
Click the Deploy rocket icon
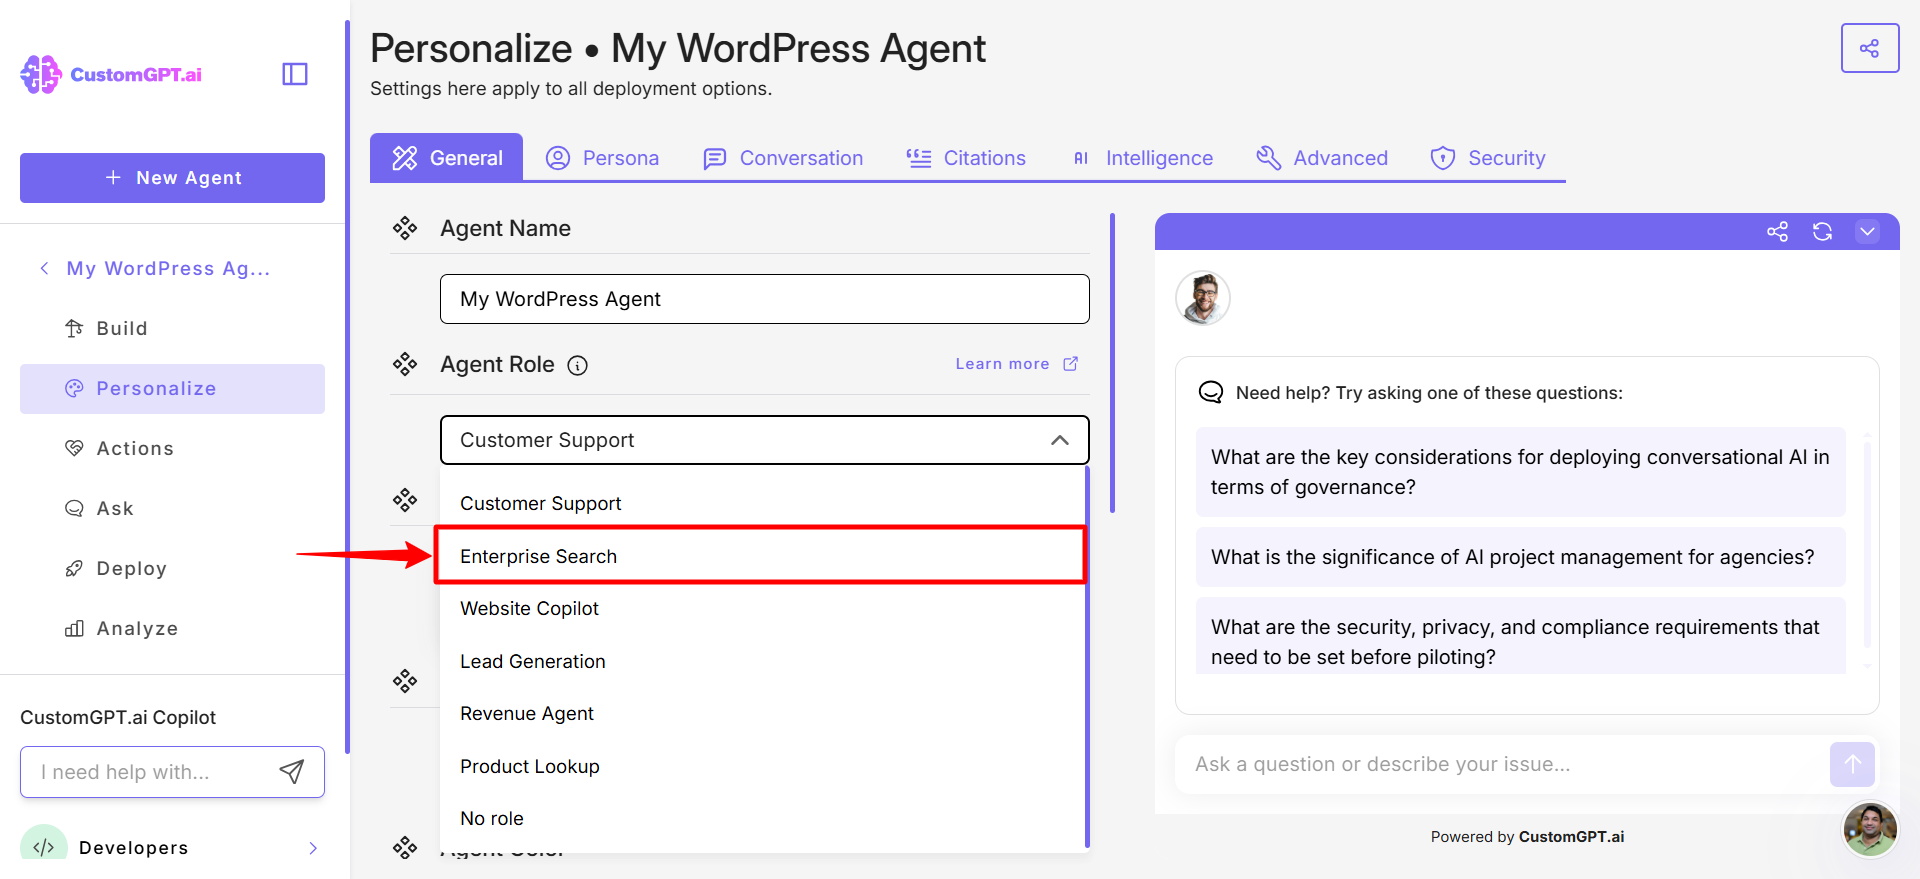74,568
